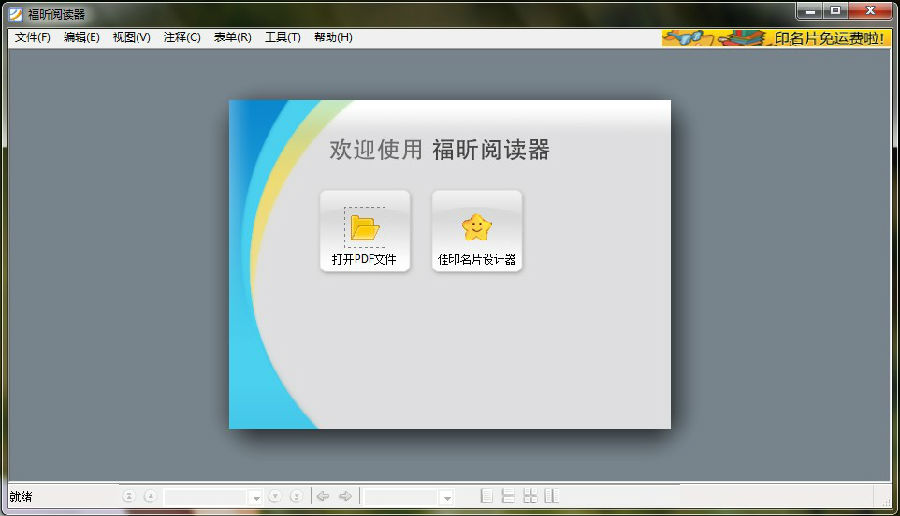Expand the page number dropdown arrow

pos(256,497)
